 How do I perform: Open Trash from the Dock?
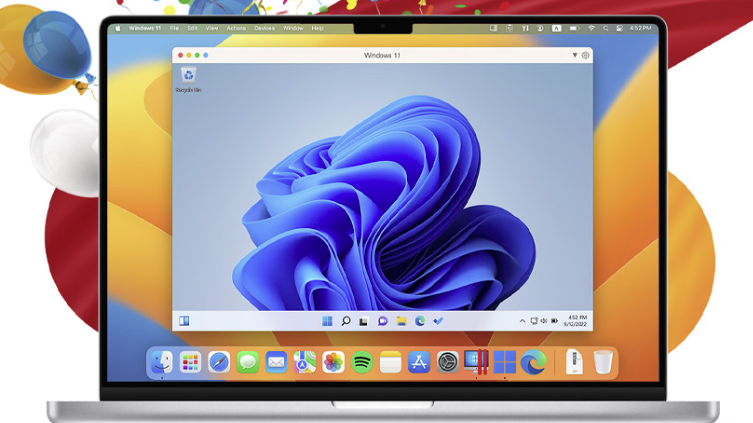[x=603, y=362]
